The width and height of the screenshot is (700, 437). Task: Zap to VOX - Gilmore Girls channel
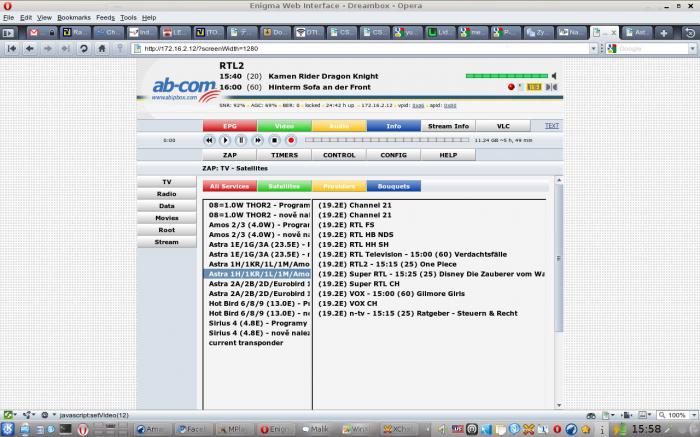coord(391,294)
